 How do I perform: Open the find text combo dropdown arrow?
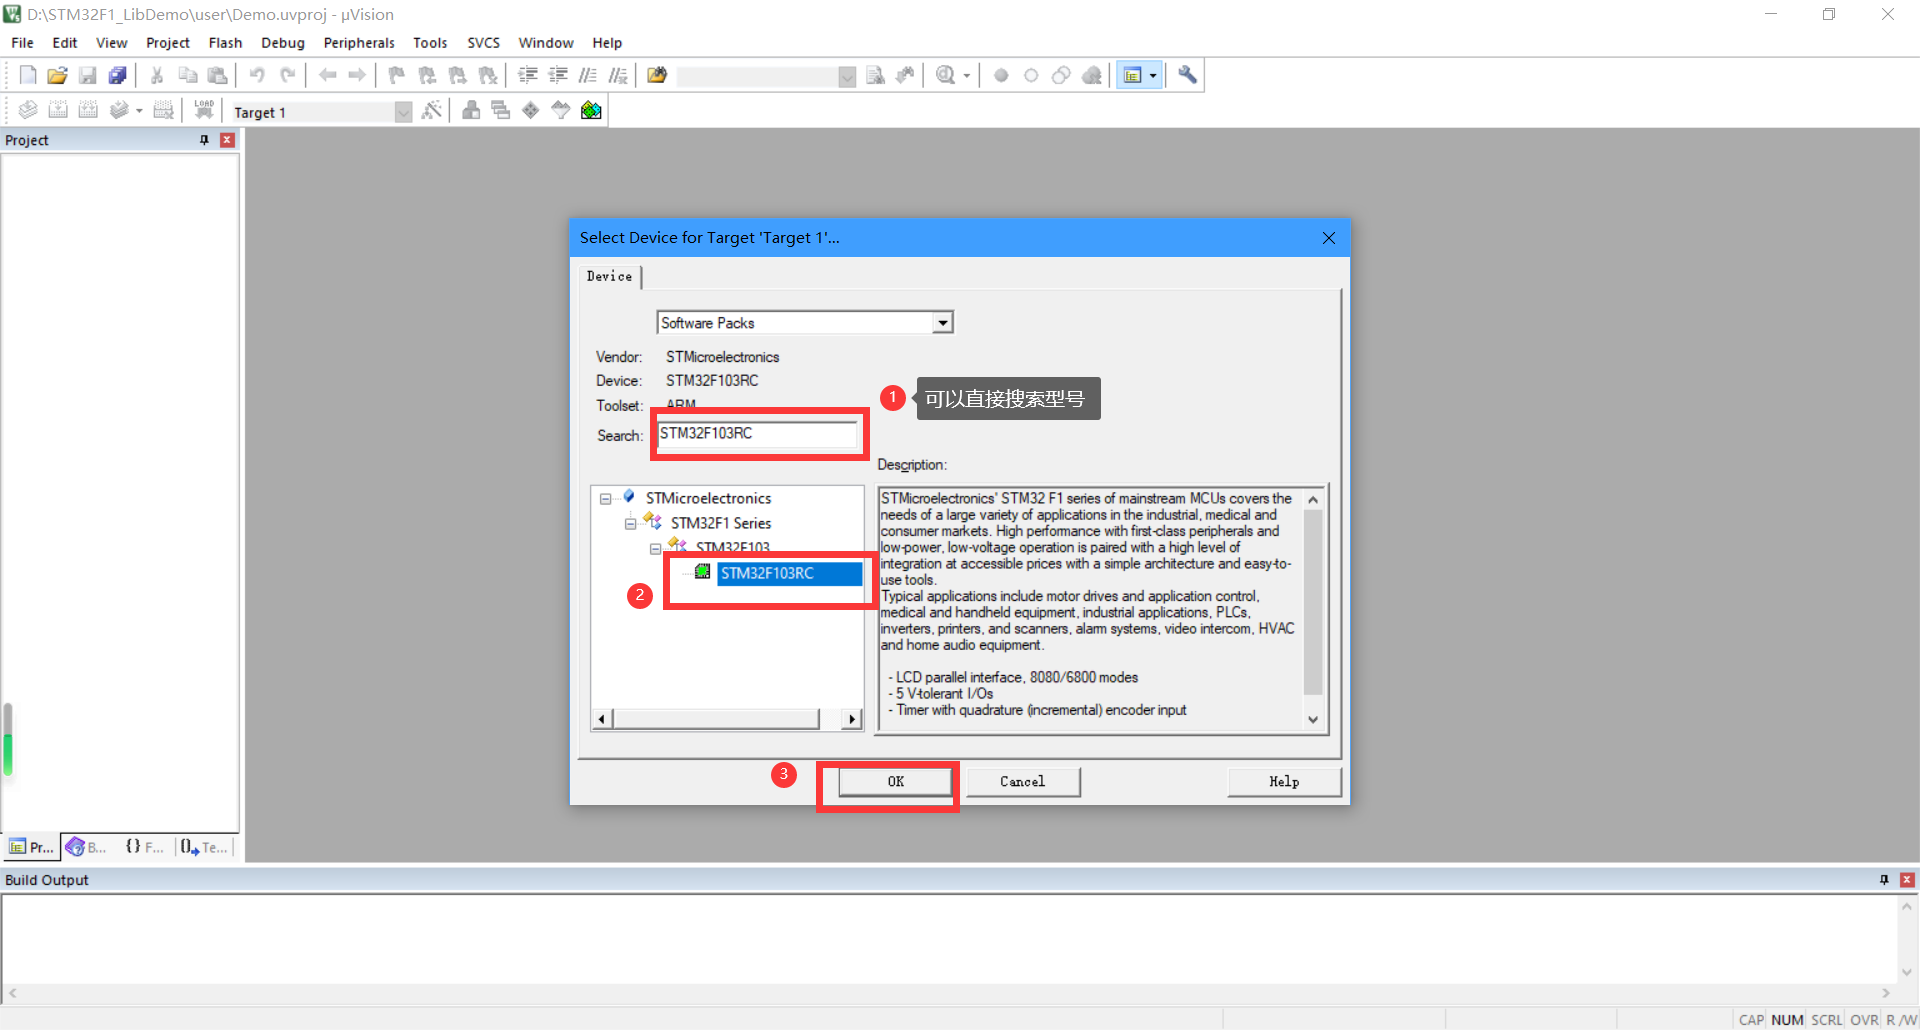[847, 77]
